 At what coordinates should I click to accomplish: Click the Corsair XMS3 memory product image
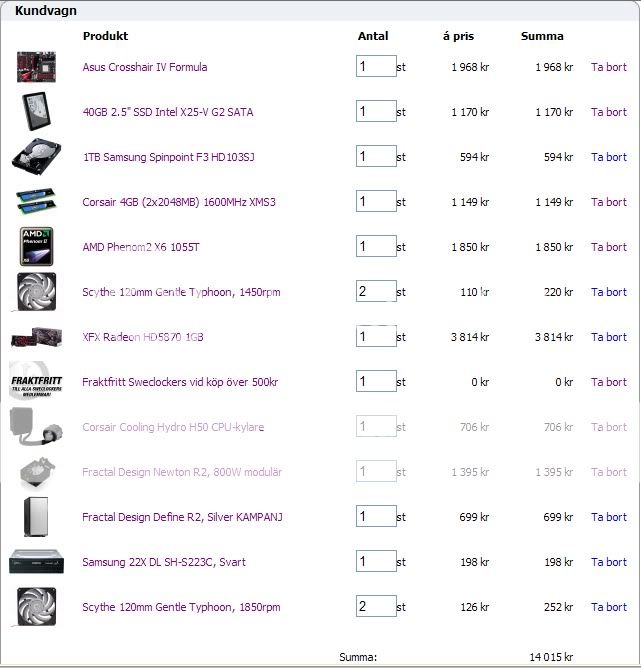click(x=36, y=202)
